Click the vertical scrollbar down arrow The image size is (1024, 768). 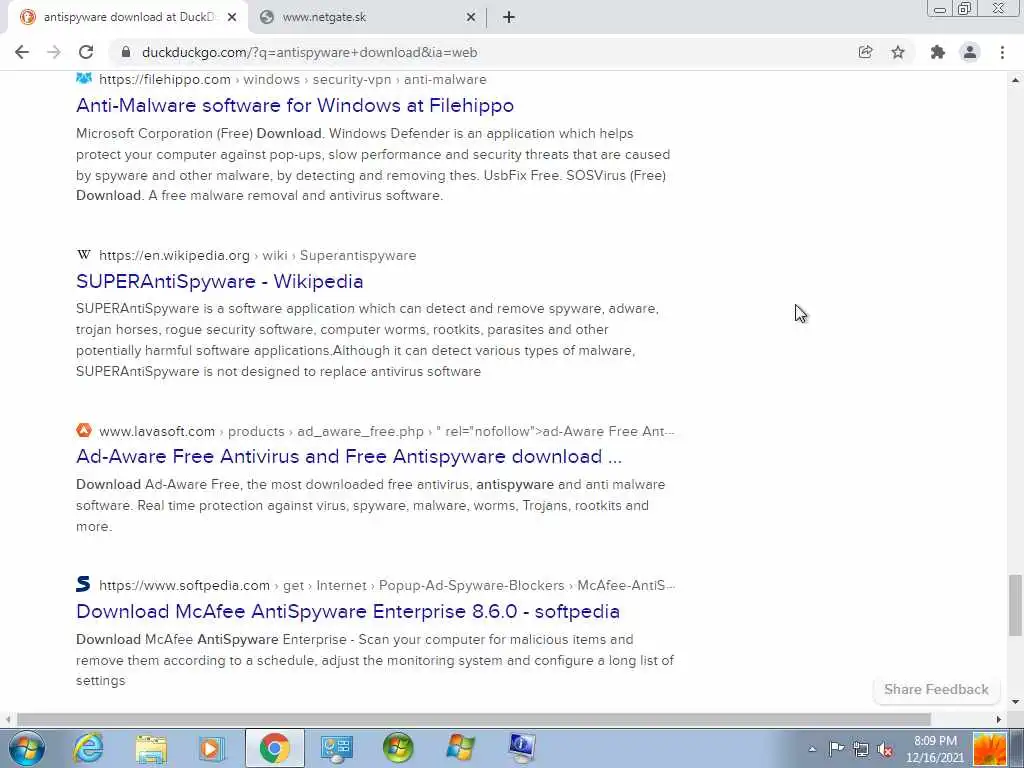[x=1015, y=702]
